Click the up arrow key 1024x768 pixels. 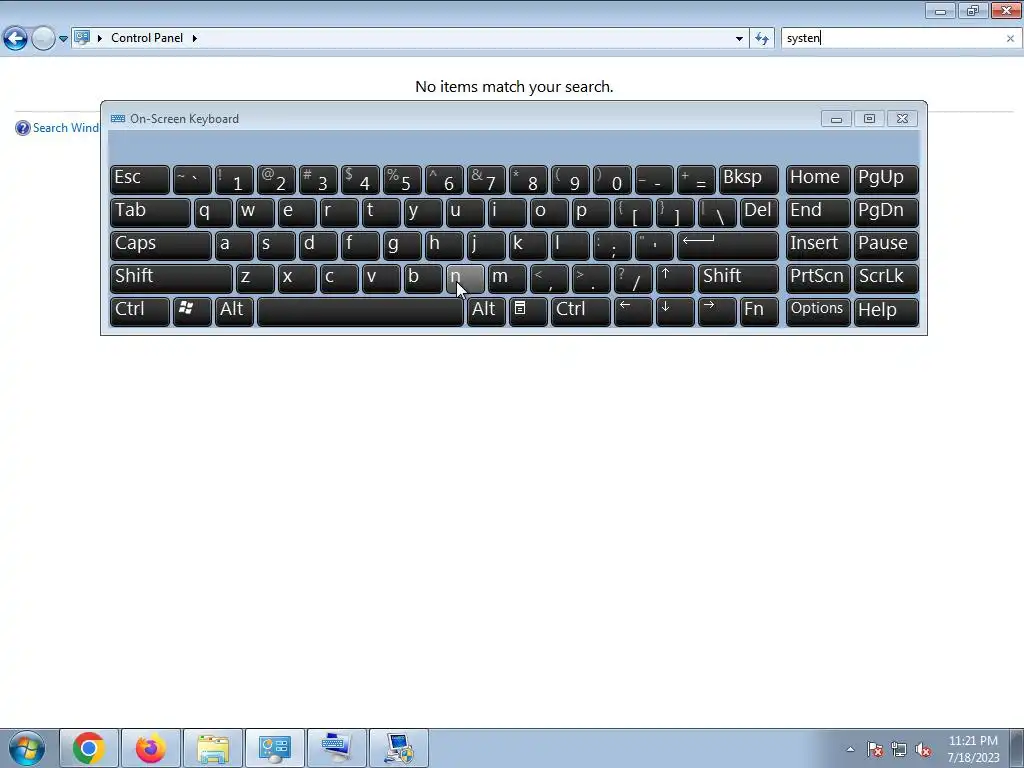click(675, 278)
